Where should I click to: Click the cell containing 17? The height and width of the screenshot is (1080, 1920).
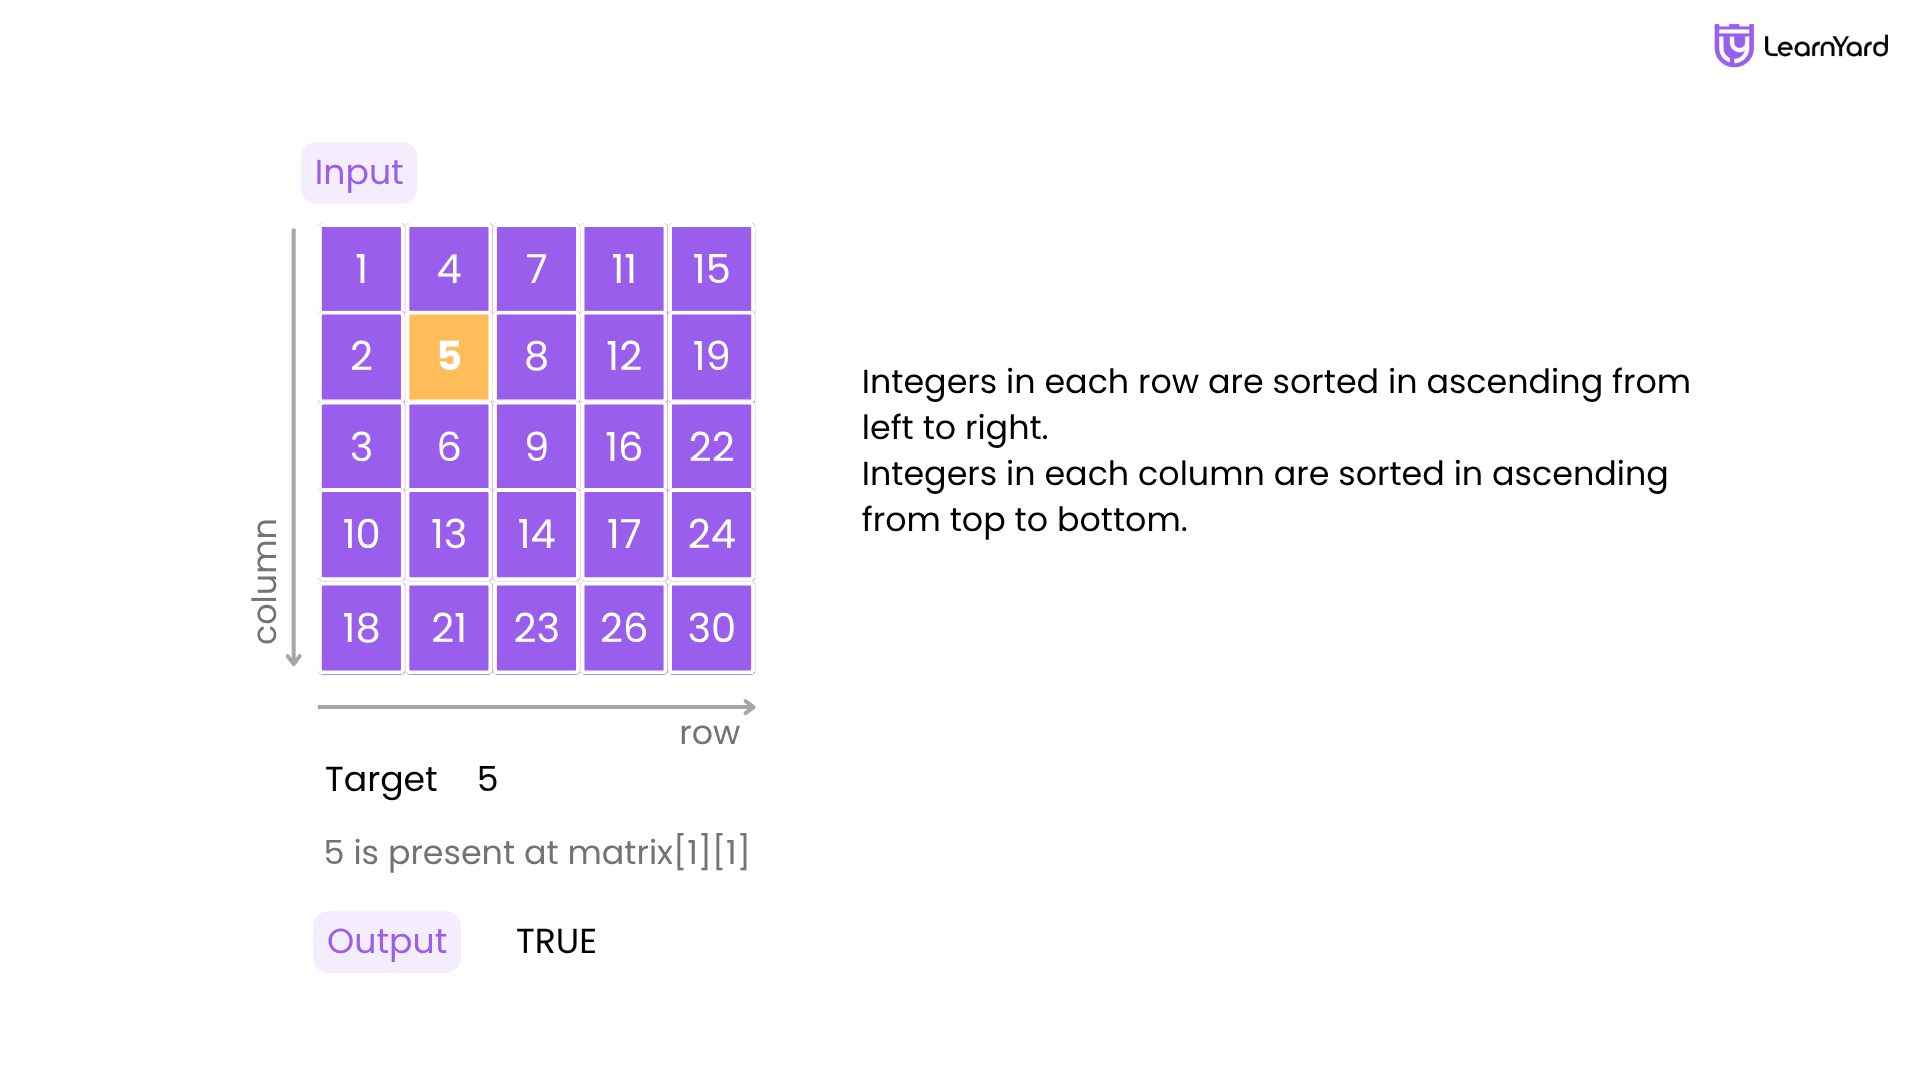[x=624, y=535]
